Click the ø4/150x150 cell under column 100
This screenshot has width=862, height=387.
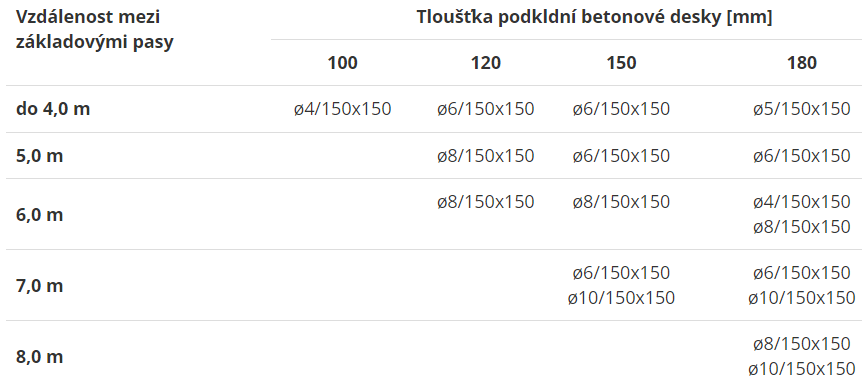[342, 109]
